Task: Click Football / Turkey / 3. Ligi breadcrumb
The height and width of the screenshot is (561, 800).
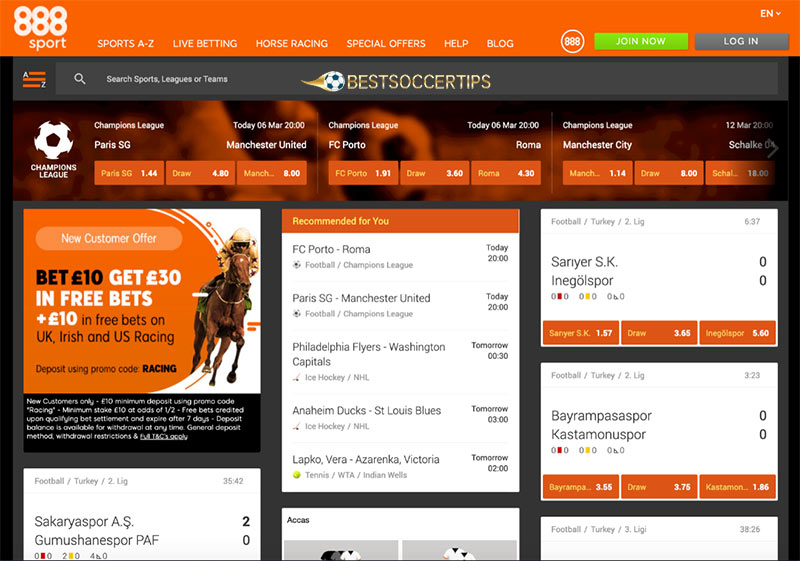Action: (598, 529)
